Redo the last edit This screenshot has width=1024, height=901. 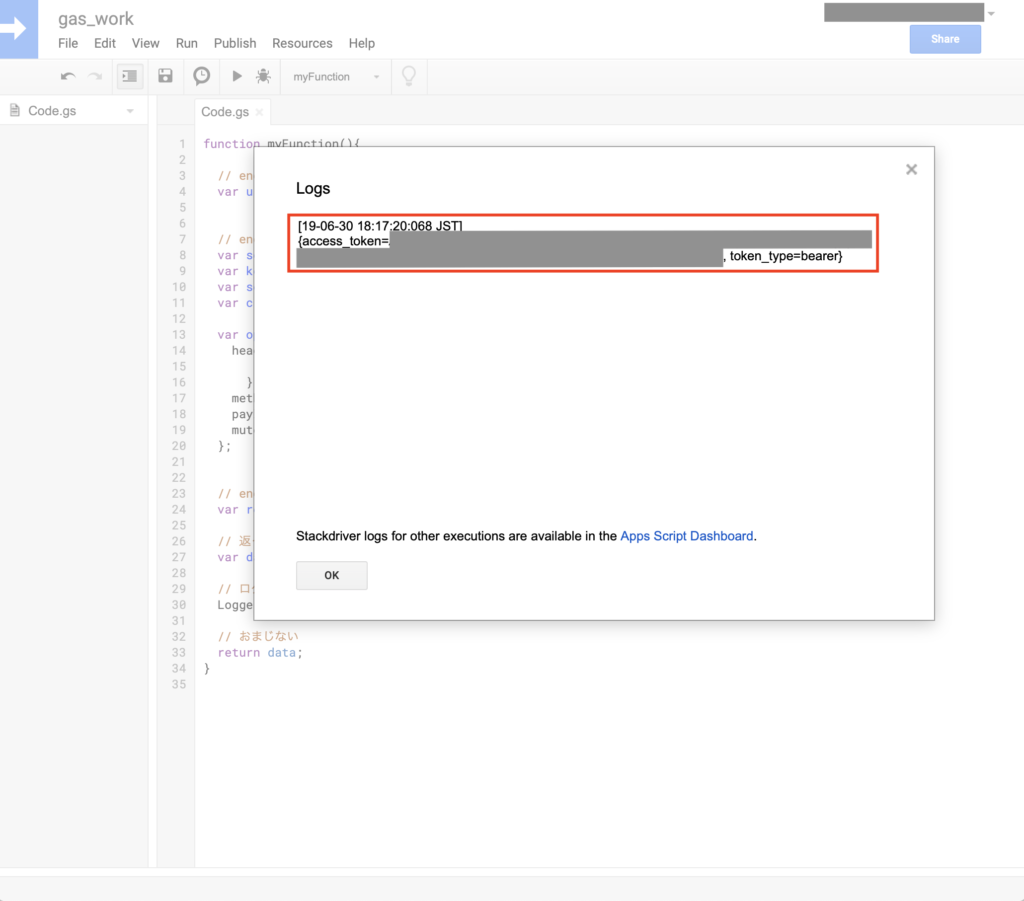(95, 76)
